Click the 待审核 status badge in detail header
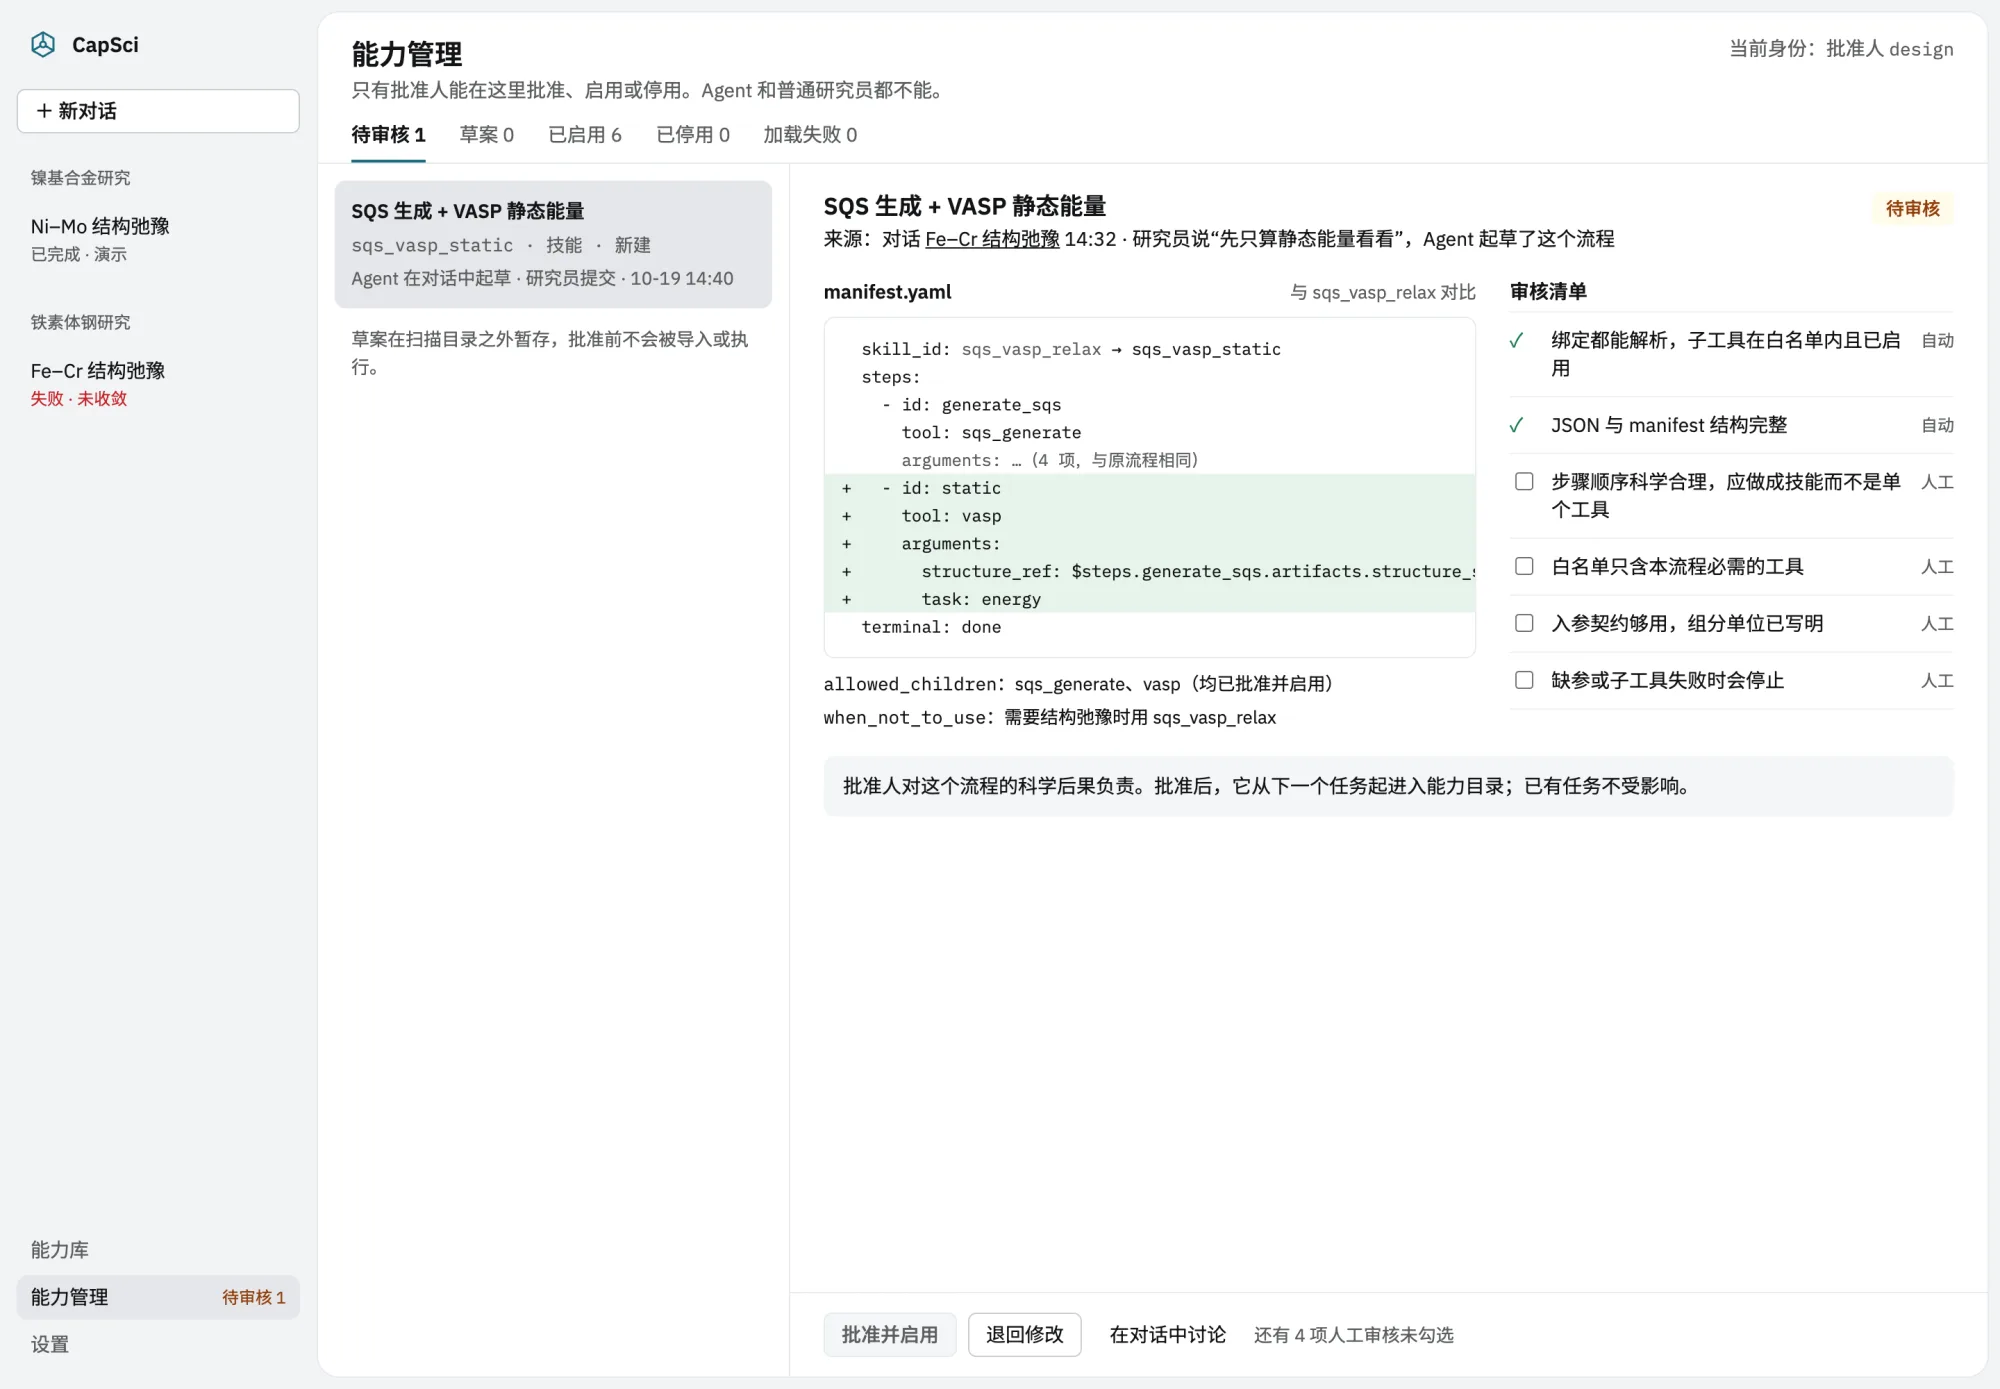Image resolution: width=2000 pixels, height=1389 pixels. point(1913,208)
